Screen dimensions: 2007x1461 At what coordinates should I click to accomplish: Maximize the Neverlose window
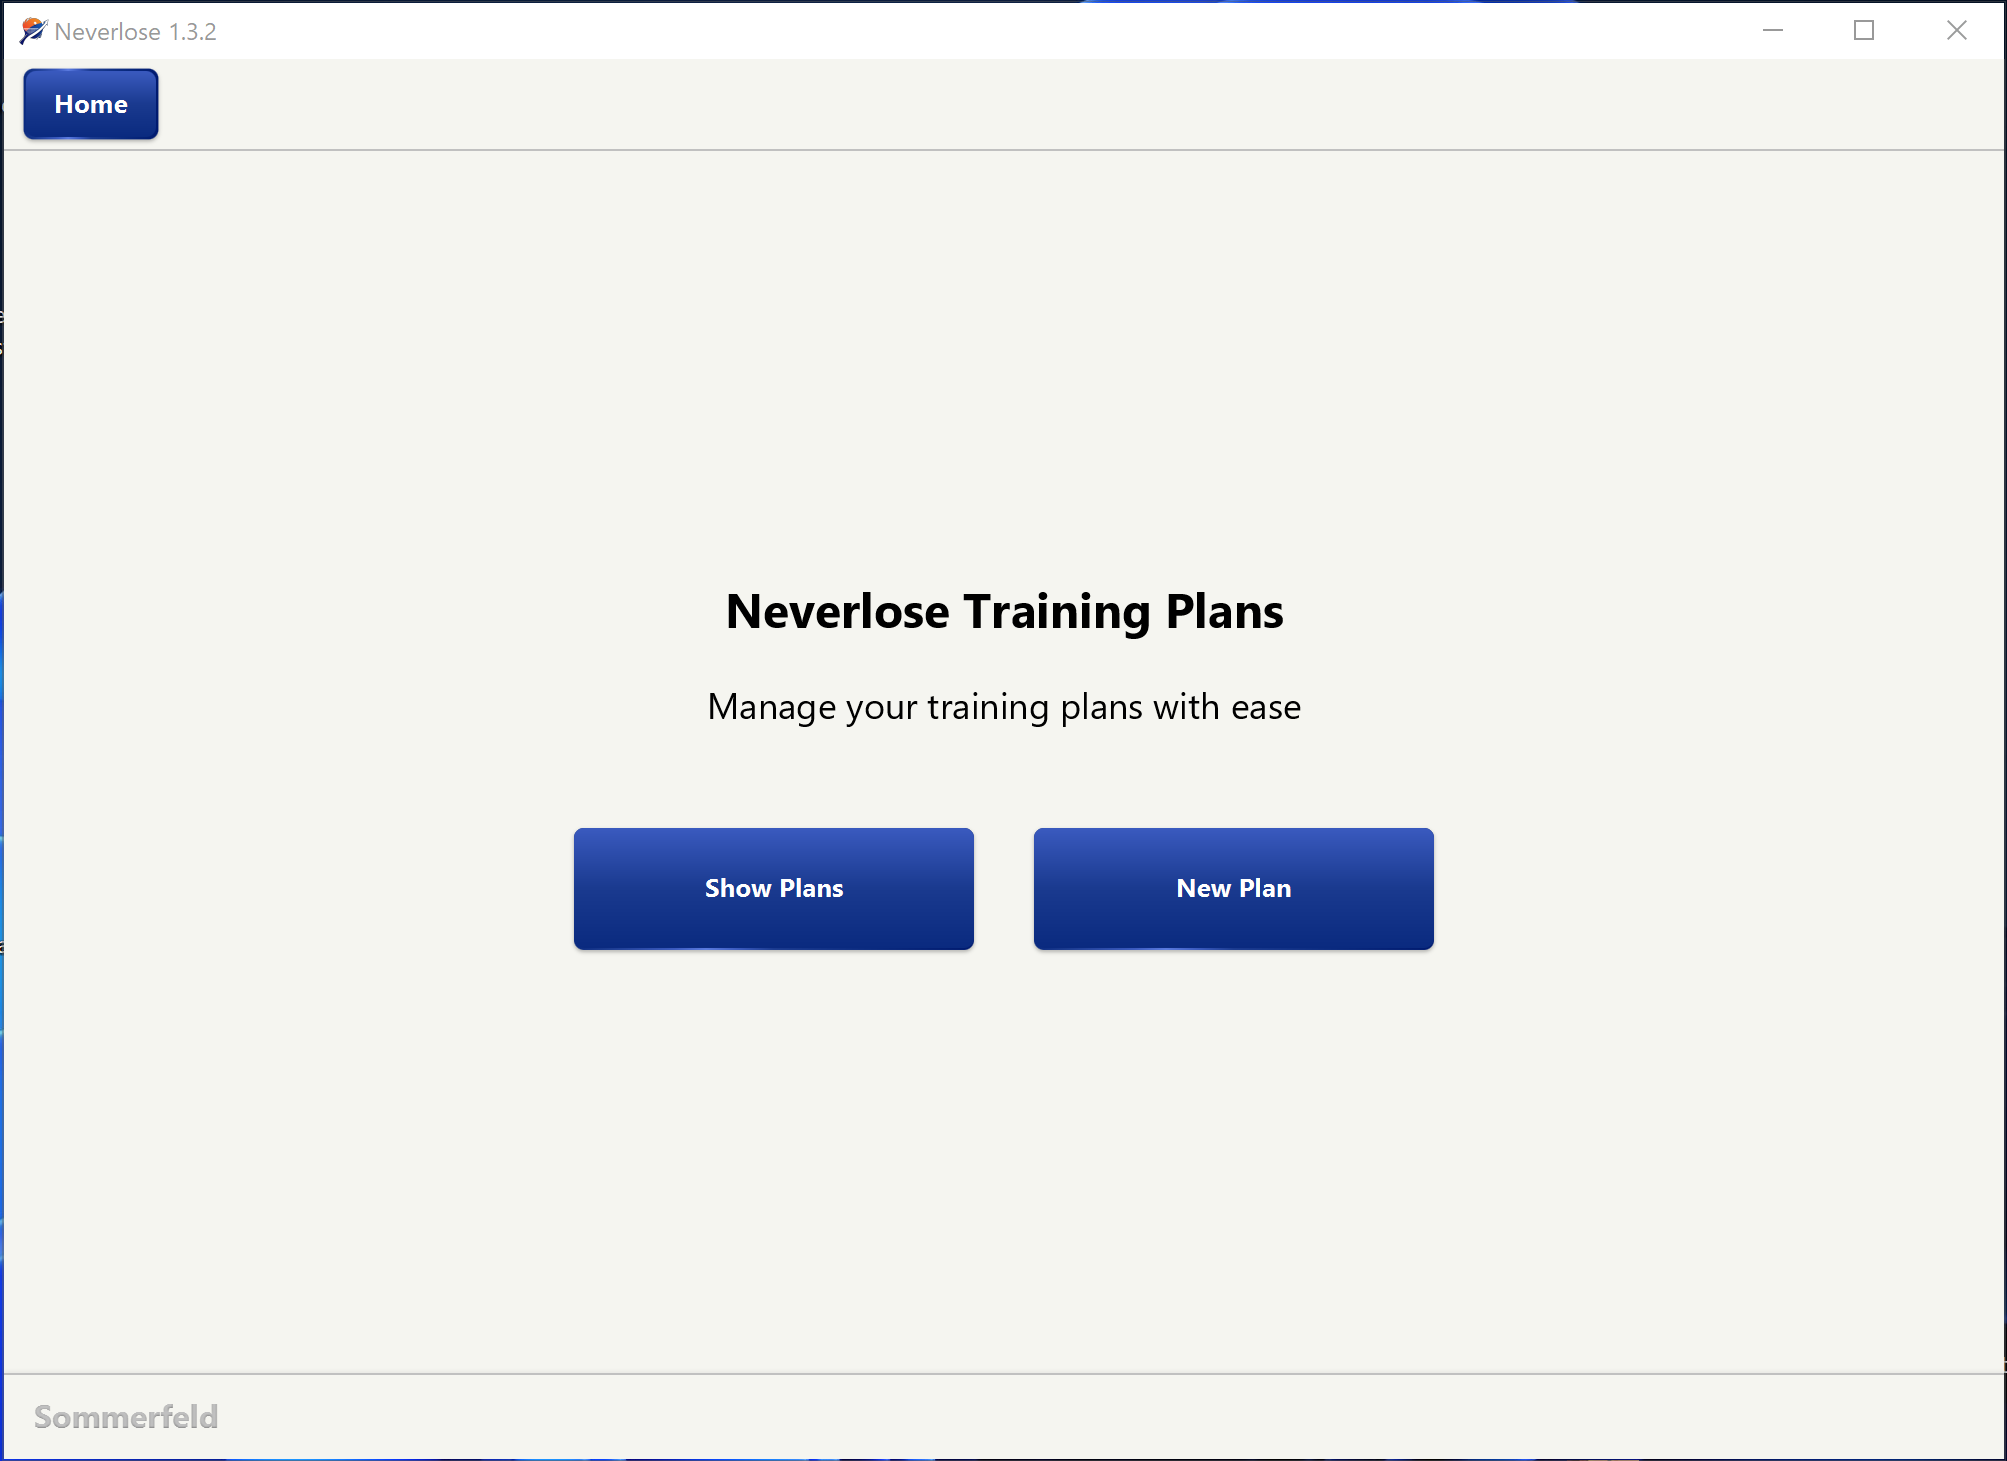[1864, 30]
